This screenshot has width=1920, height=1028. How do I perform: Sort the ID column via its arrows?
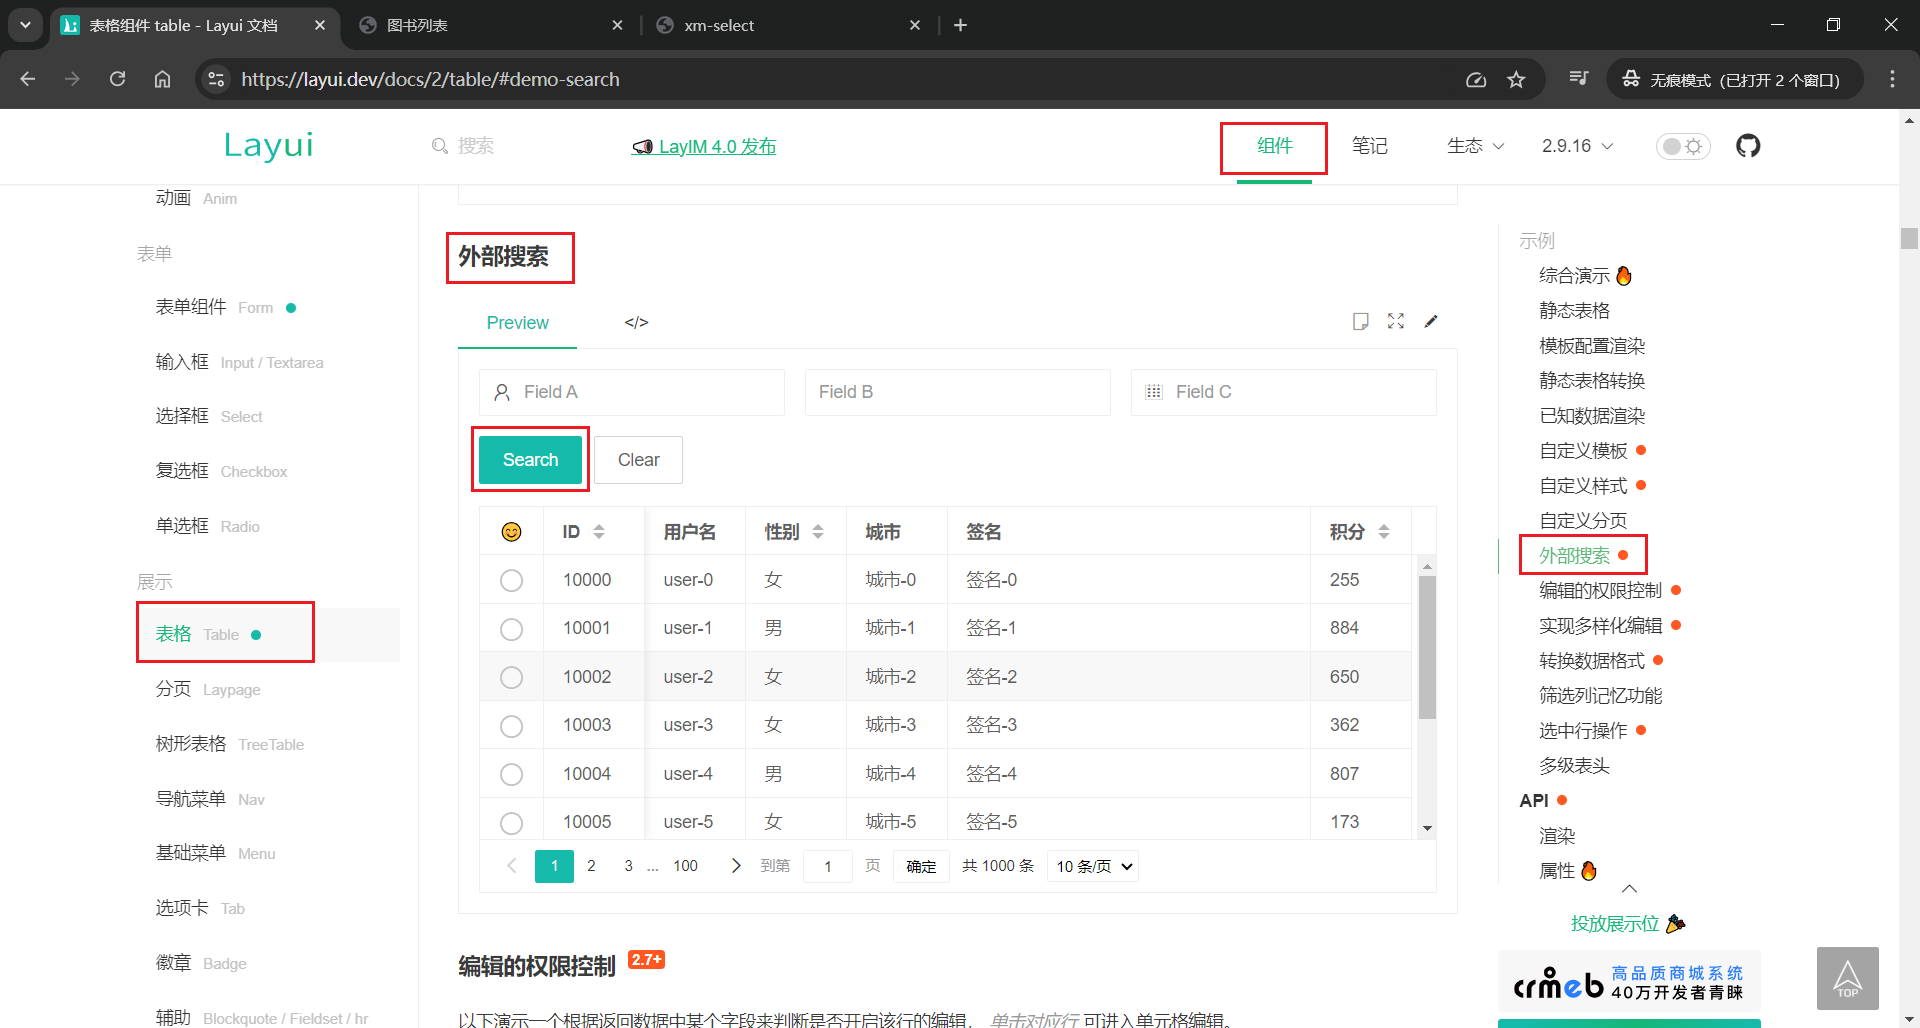(599, 532)
